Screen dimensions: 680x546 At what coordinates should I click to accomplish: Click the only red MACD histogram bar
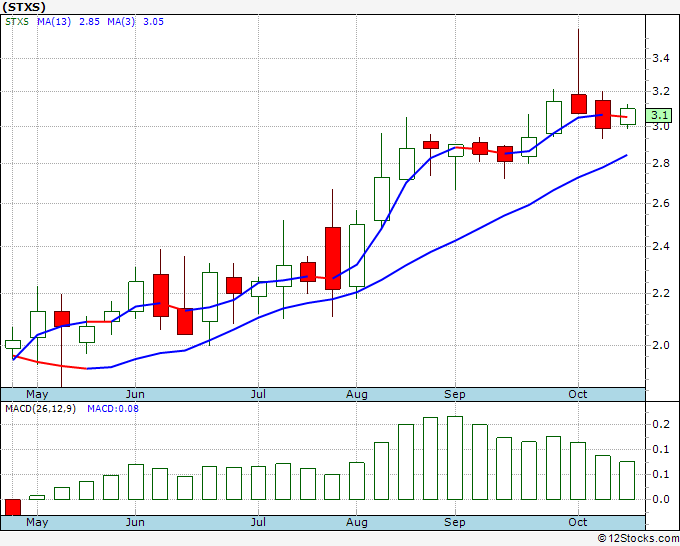(13, 507)
